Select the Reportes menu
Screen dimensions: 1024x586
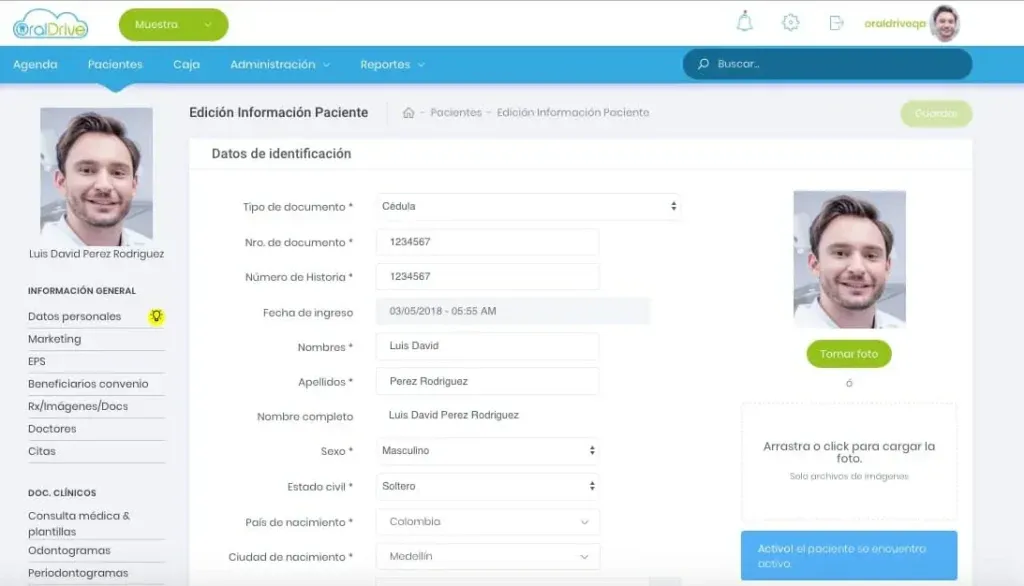[385, 63]
